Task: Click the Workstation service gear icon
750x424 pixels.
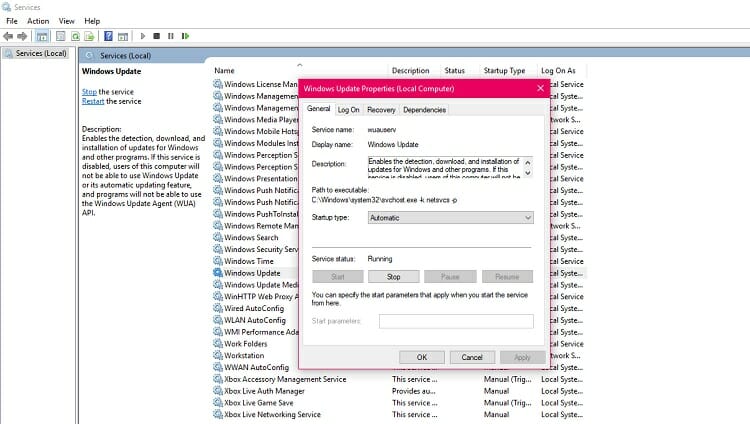Action: click(218, 356)
